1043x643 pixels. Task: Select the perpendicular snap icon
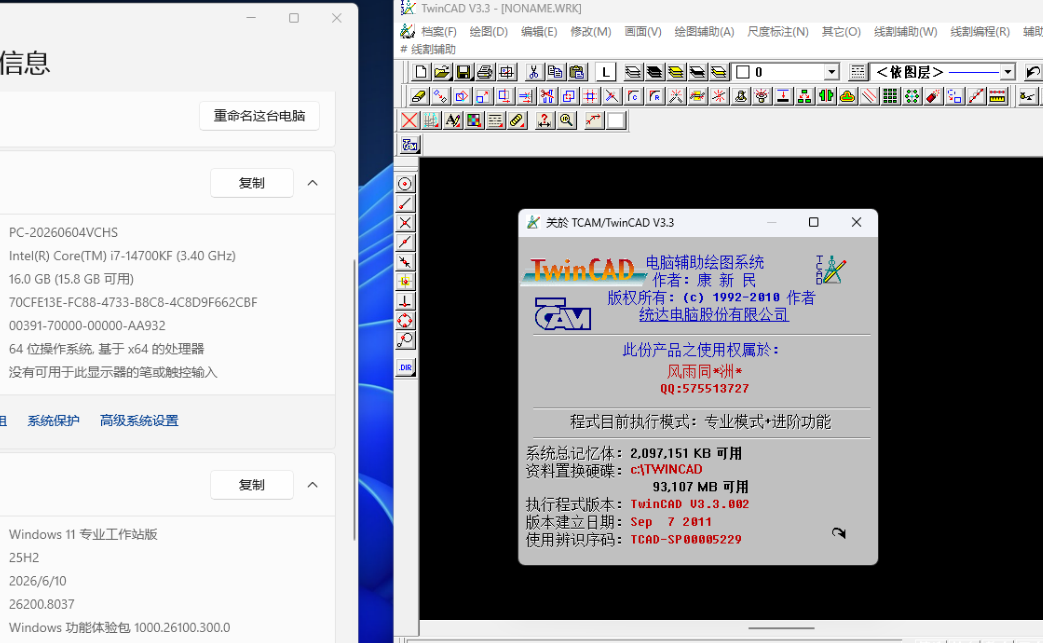405,301
